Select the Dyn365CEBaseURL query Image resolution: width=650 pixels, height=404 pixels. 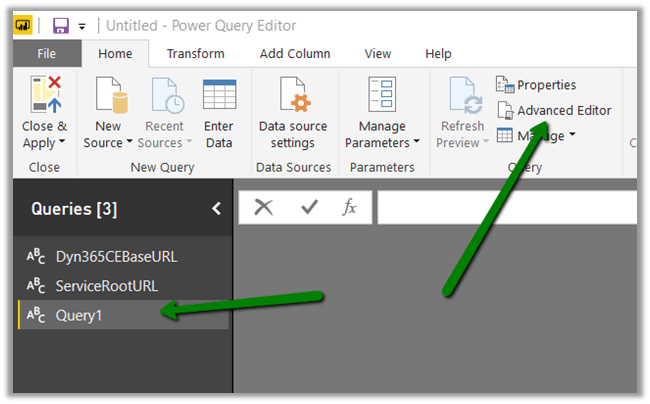click(x=116, y=256)
